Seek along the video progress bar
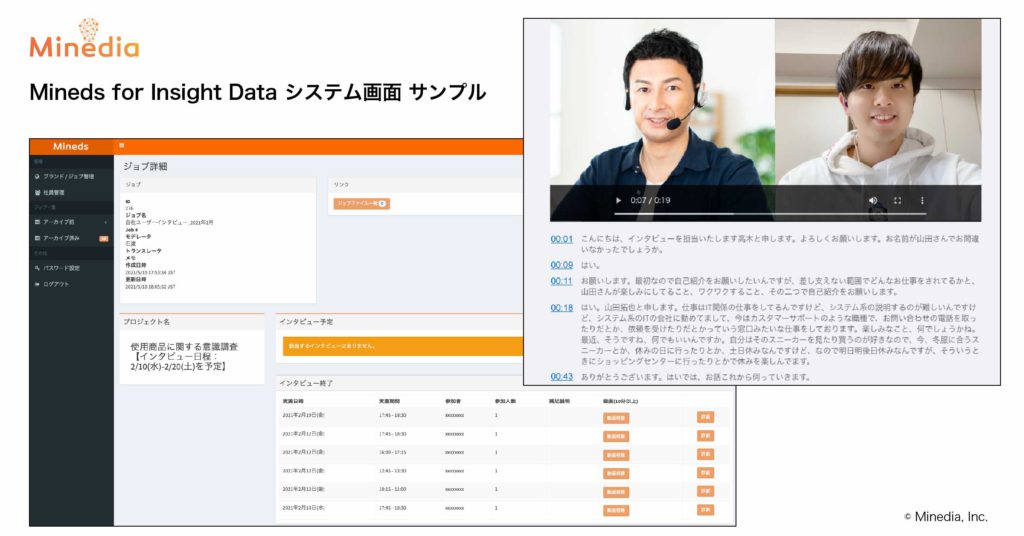The width and height of the screenshot is (1024, 536). (x=738, y=213)
